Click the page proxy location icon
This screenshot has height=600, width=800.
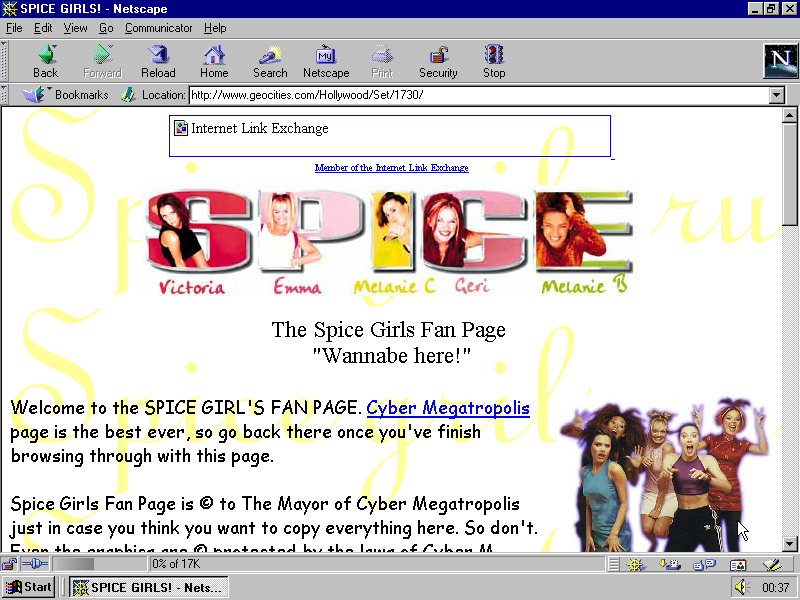[128, 94]
